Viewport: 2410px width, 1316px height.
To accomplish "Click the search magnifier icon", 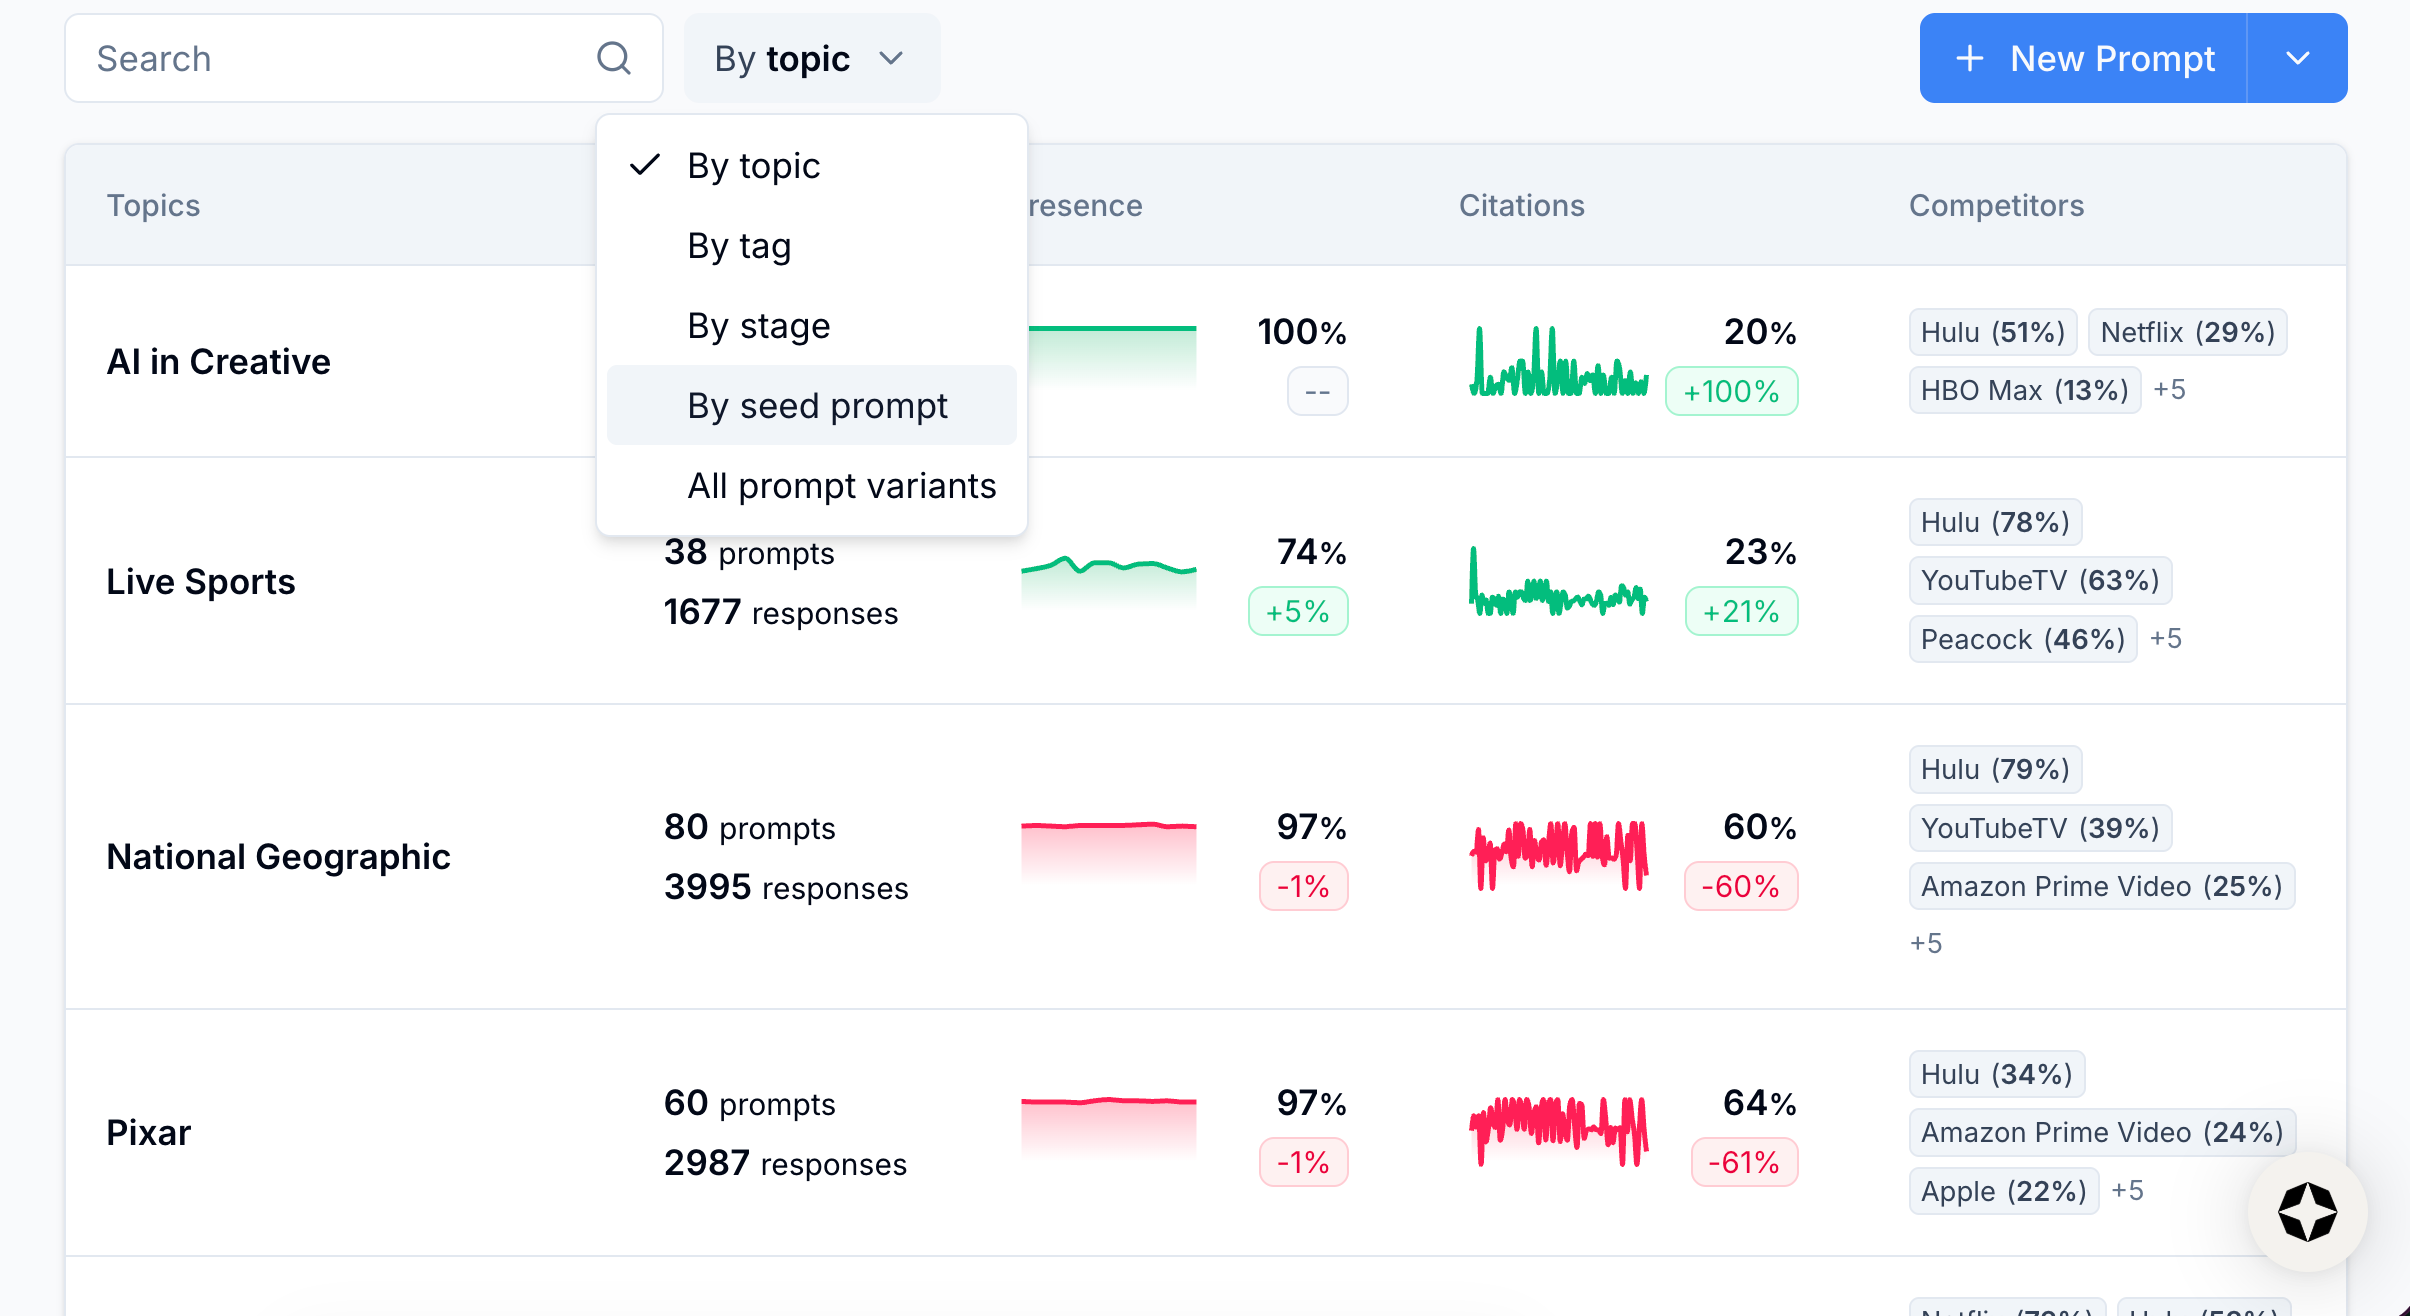I will pos(613,58).
